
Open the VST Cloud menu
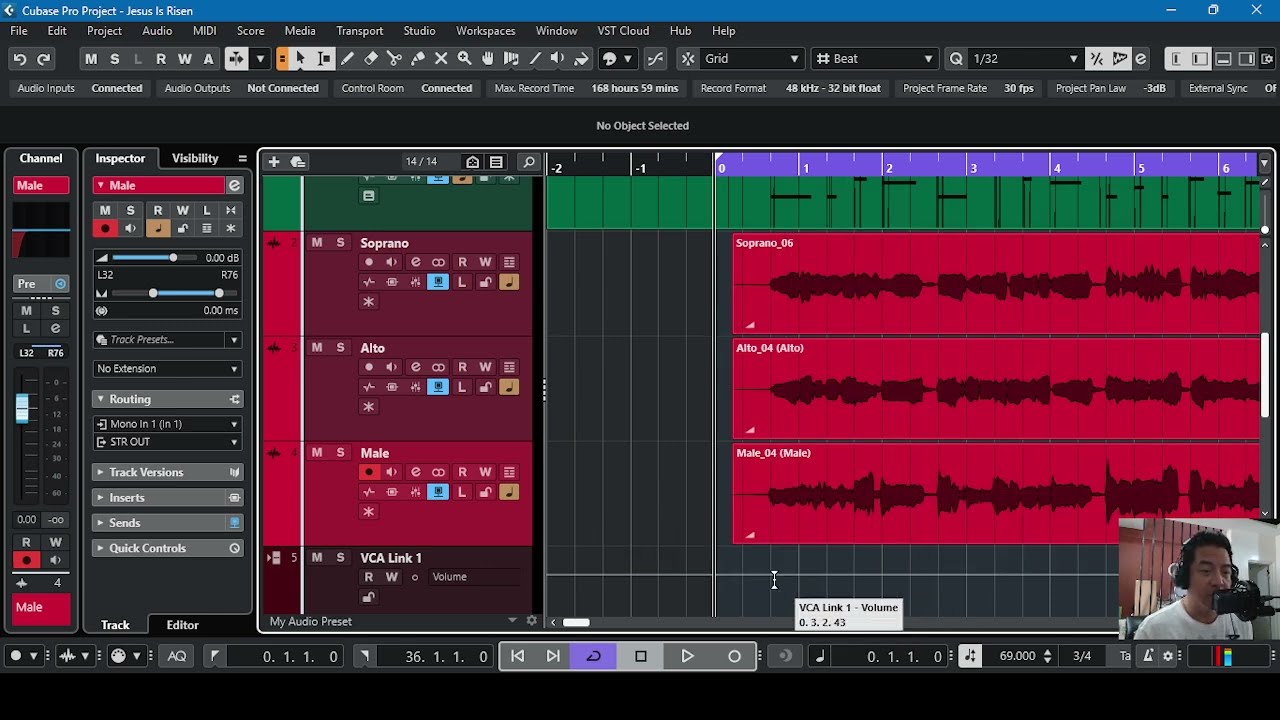pyautogui.click(x=623, y=31)
